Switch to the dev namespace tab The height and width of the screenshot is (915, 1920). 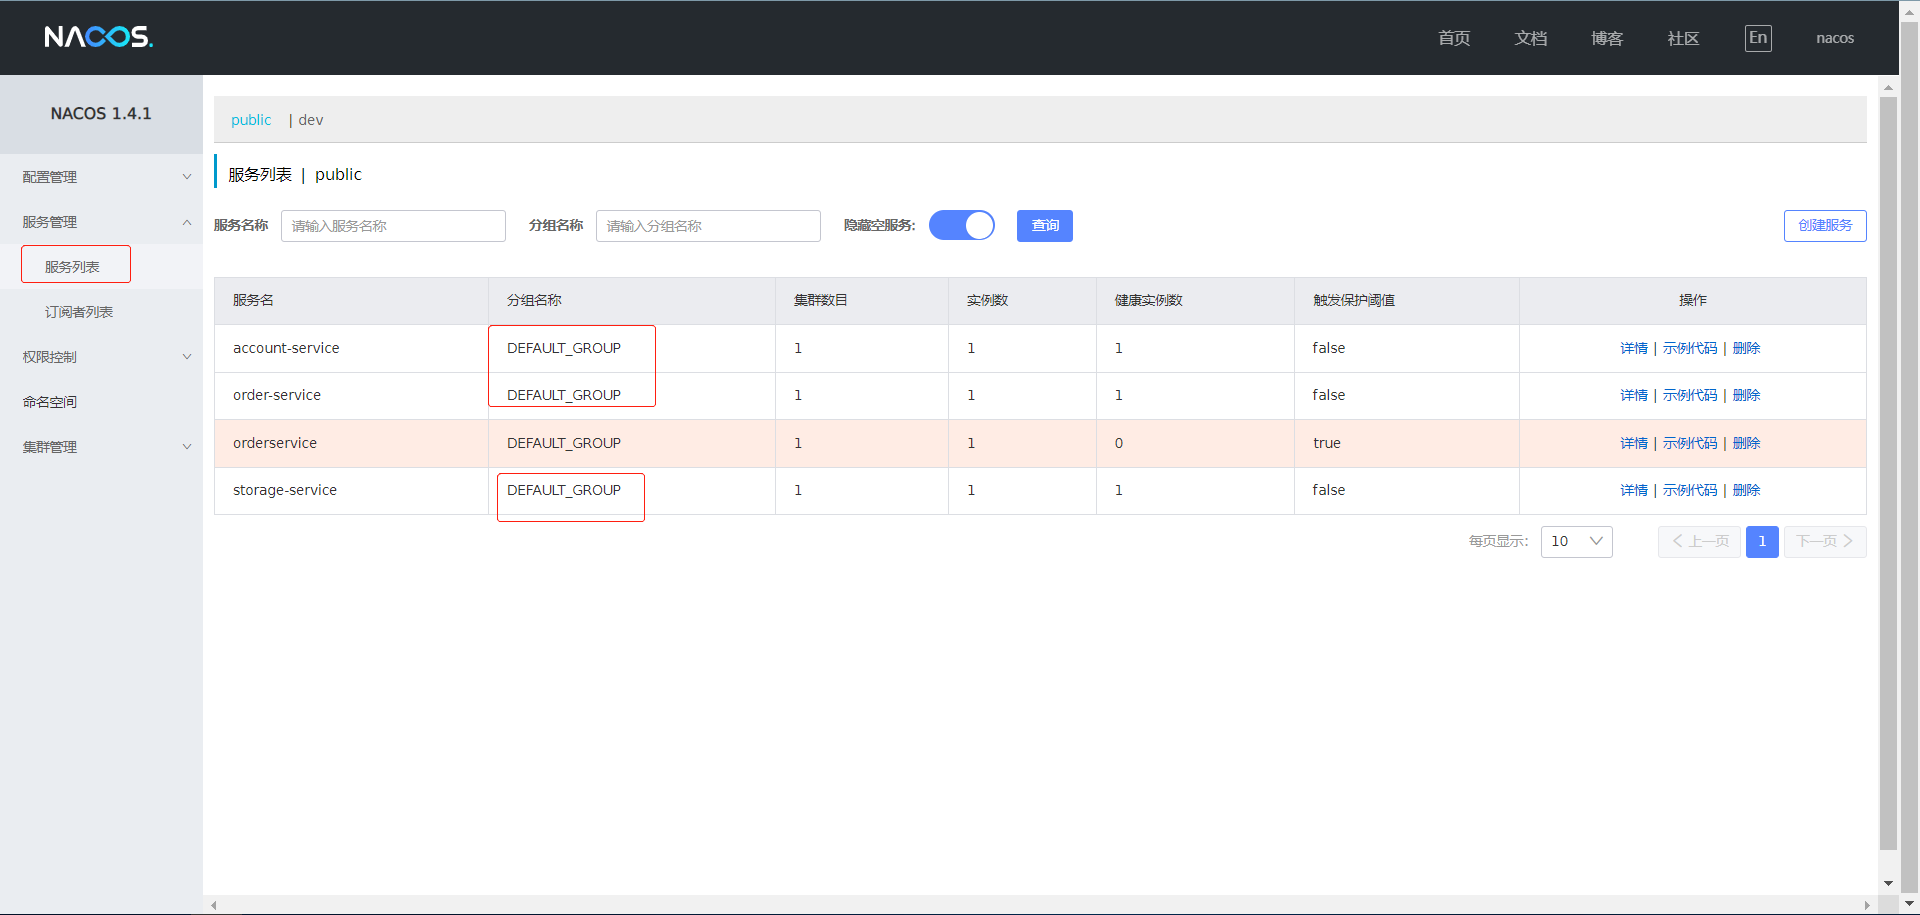point(310,120)
